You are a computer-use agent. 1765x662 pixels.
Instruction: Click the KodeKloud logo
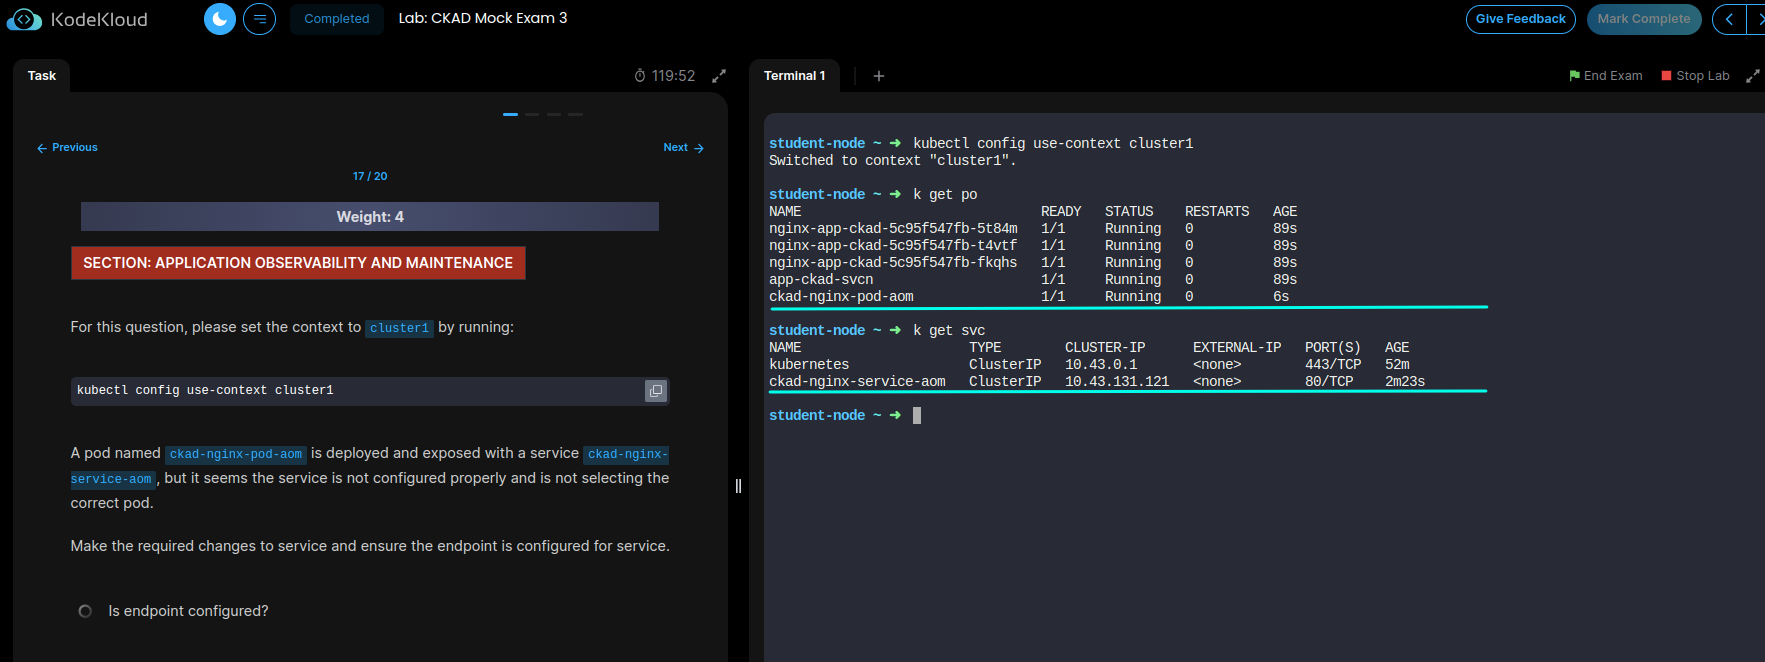coord(78,19)
